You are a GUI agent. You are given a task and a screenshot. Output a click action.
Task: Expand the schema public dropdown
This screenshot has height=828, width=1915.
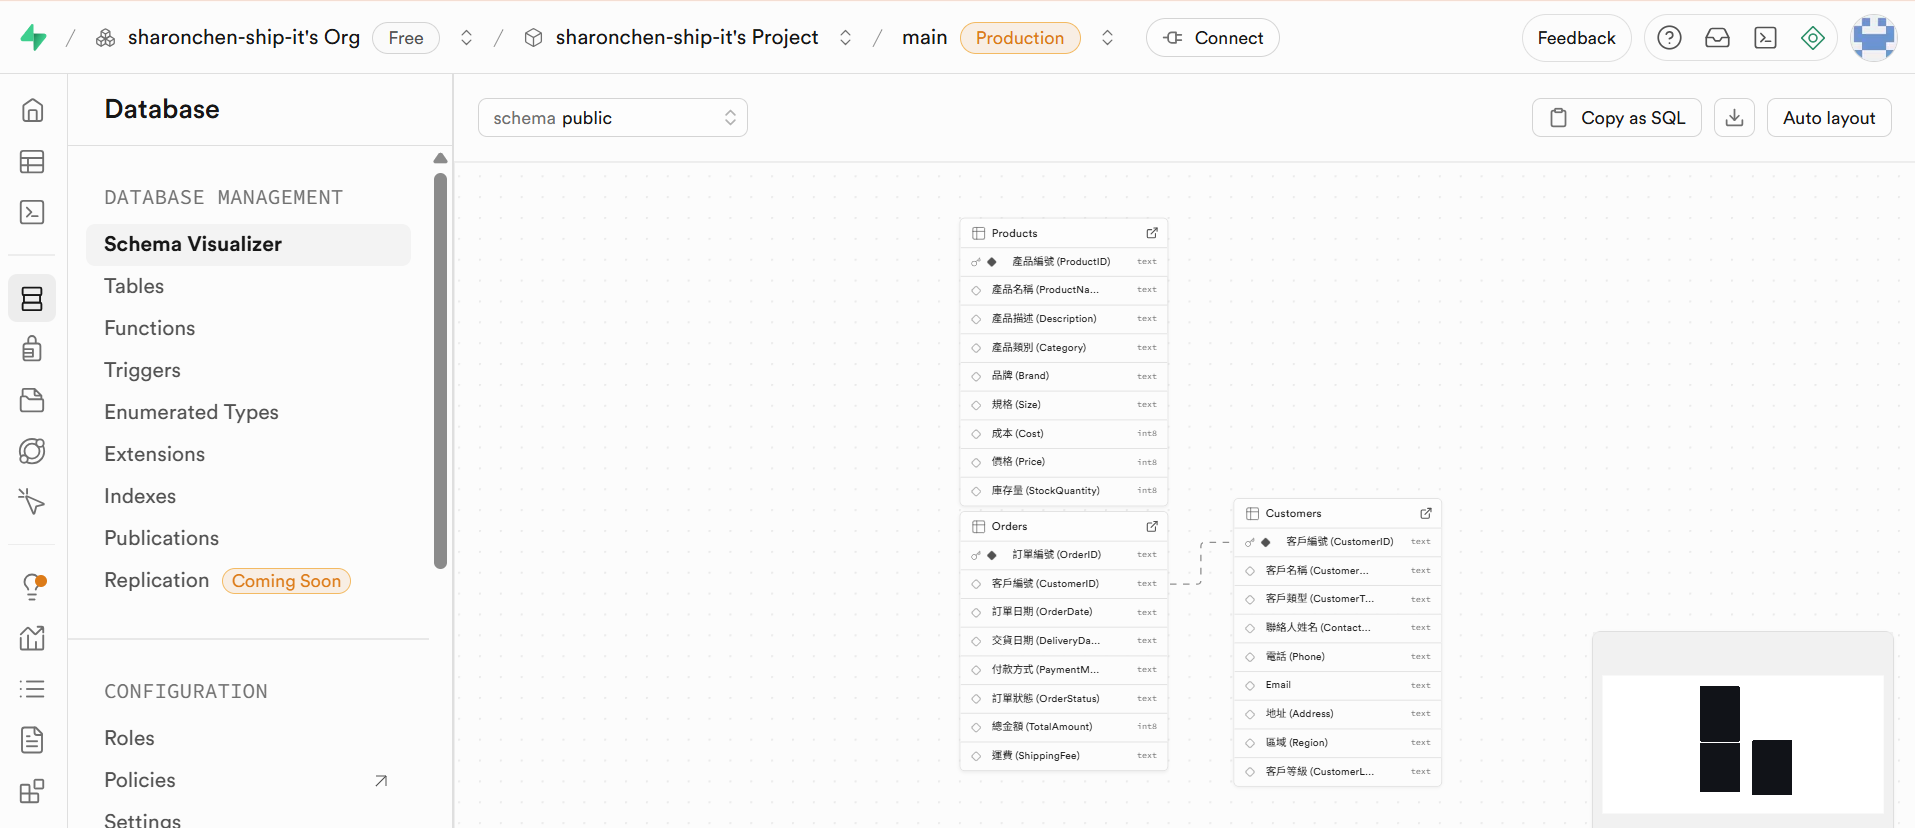pyautogui.click(x=612, y=118)
